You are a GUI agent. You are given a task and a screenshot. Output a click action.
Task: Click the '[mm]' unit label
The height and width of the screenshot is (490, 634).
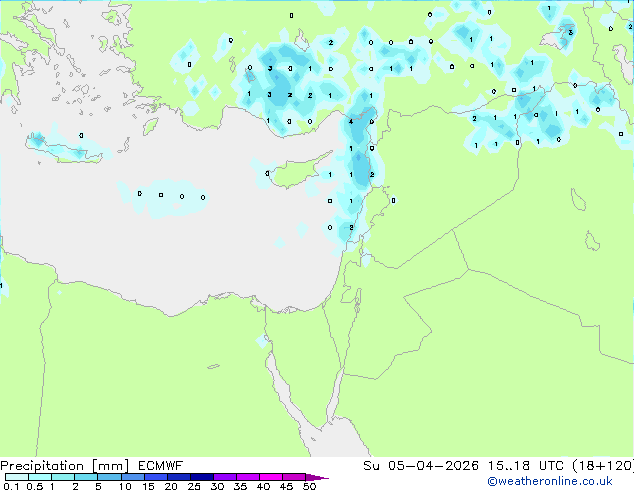(111, 466)
